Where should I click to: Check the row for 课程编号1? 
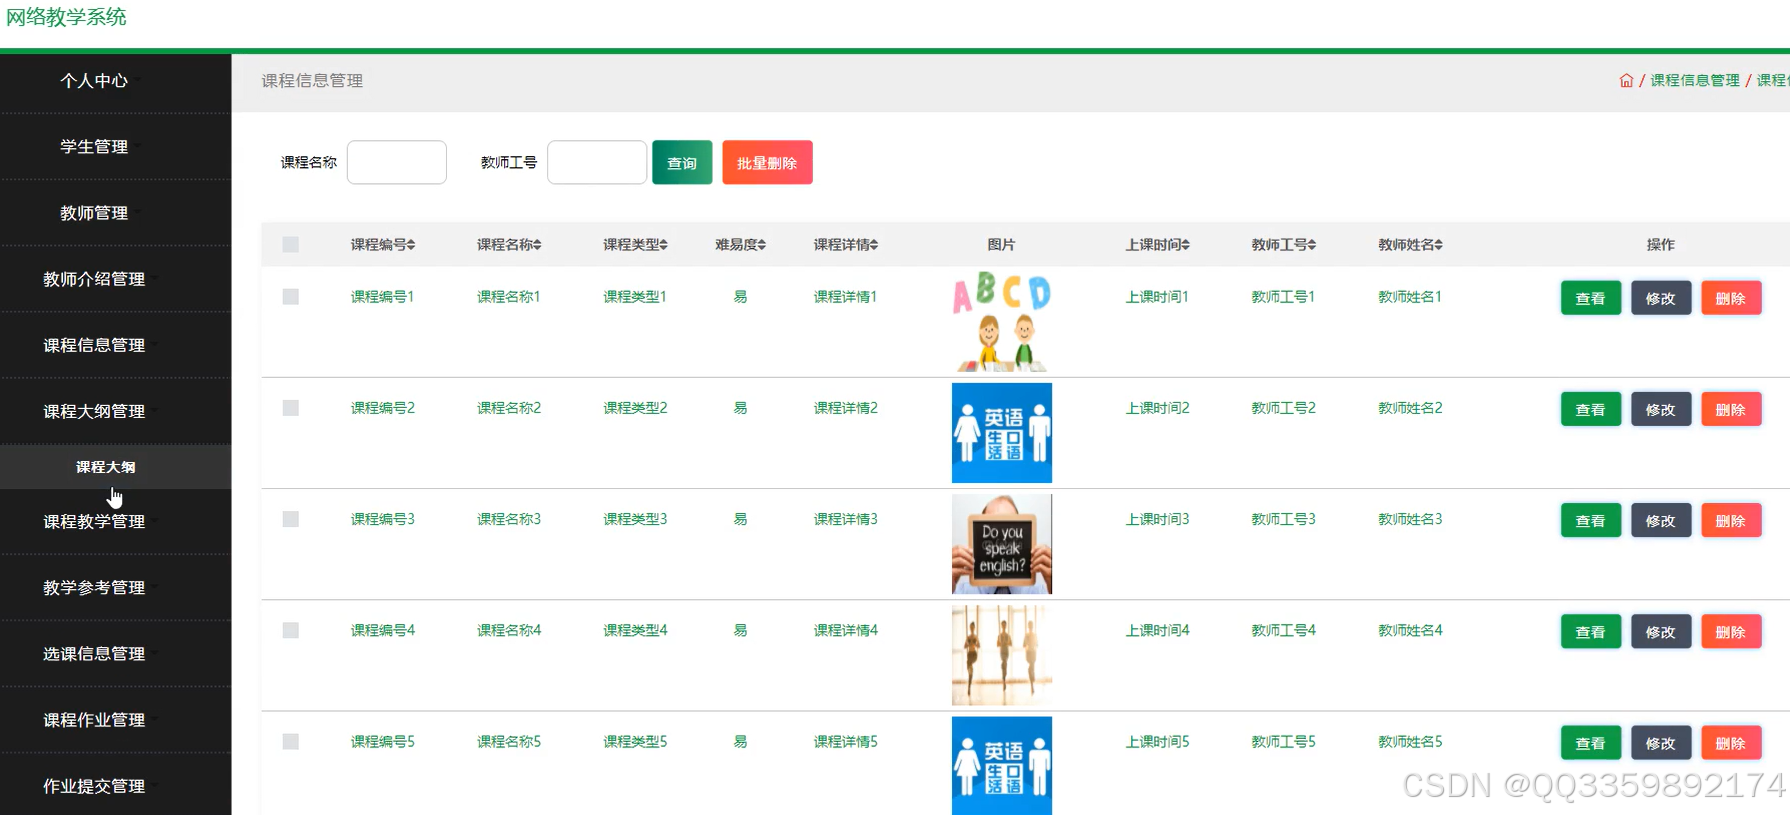(291, 297)
